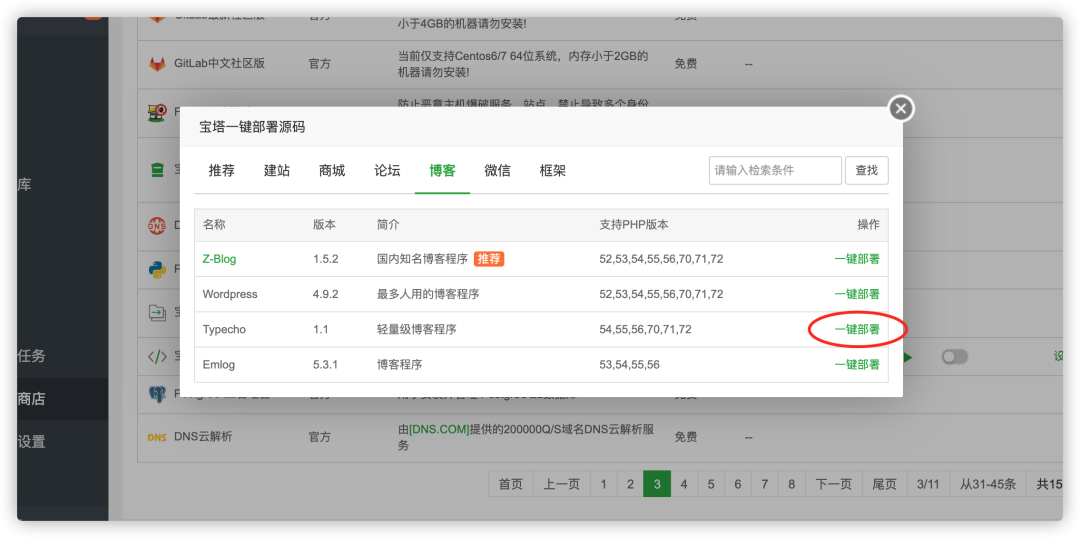1080x538 pixels.
Task: Toggle the plugin switch beside play arrow
Action: pos(955,357)
